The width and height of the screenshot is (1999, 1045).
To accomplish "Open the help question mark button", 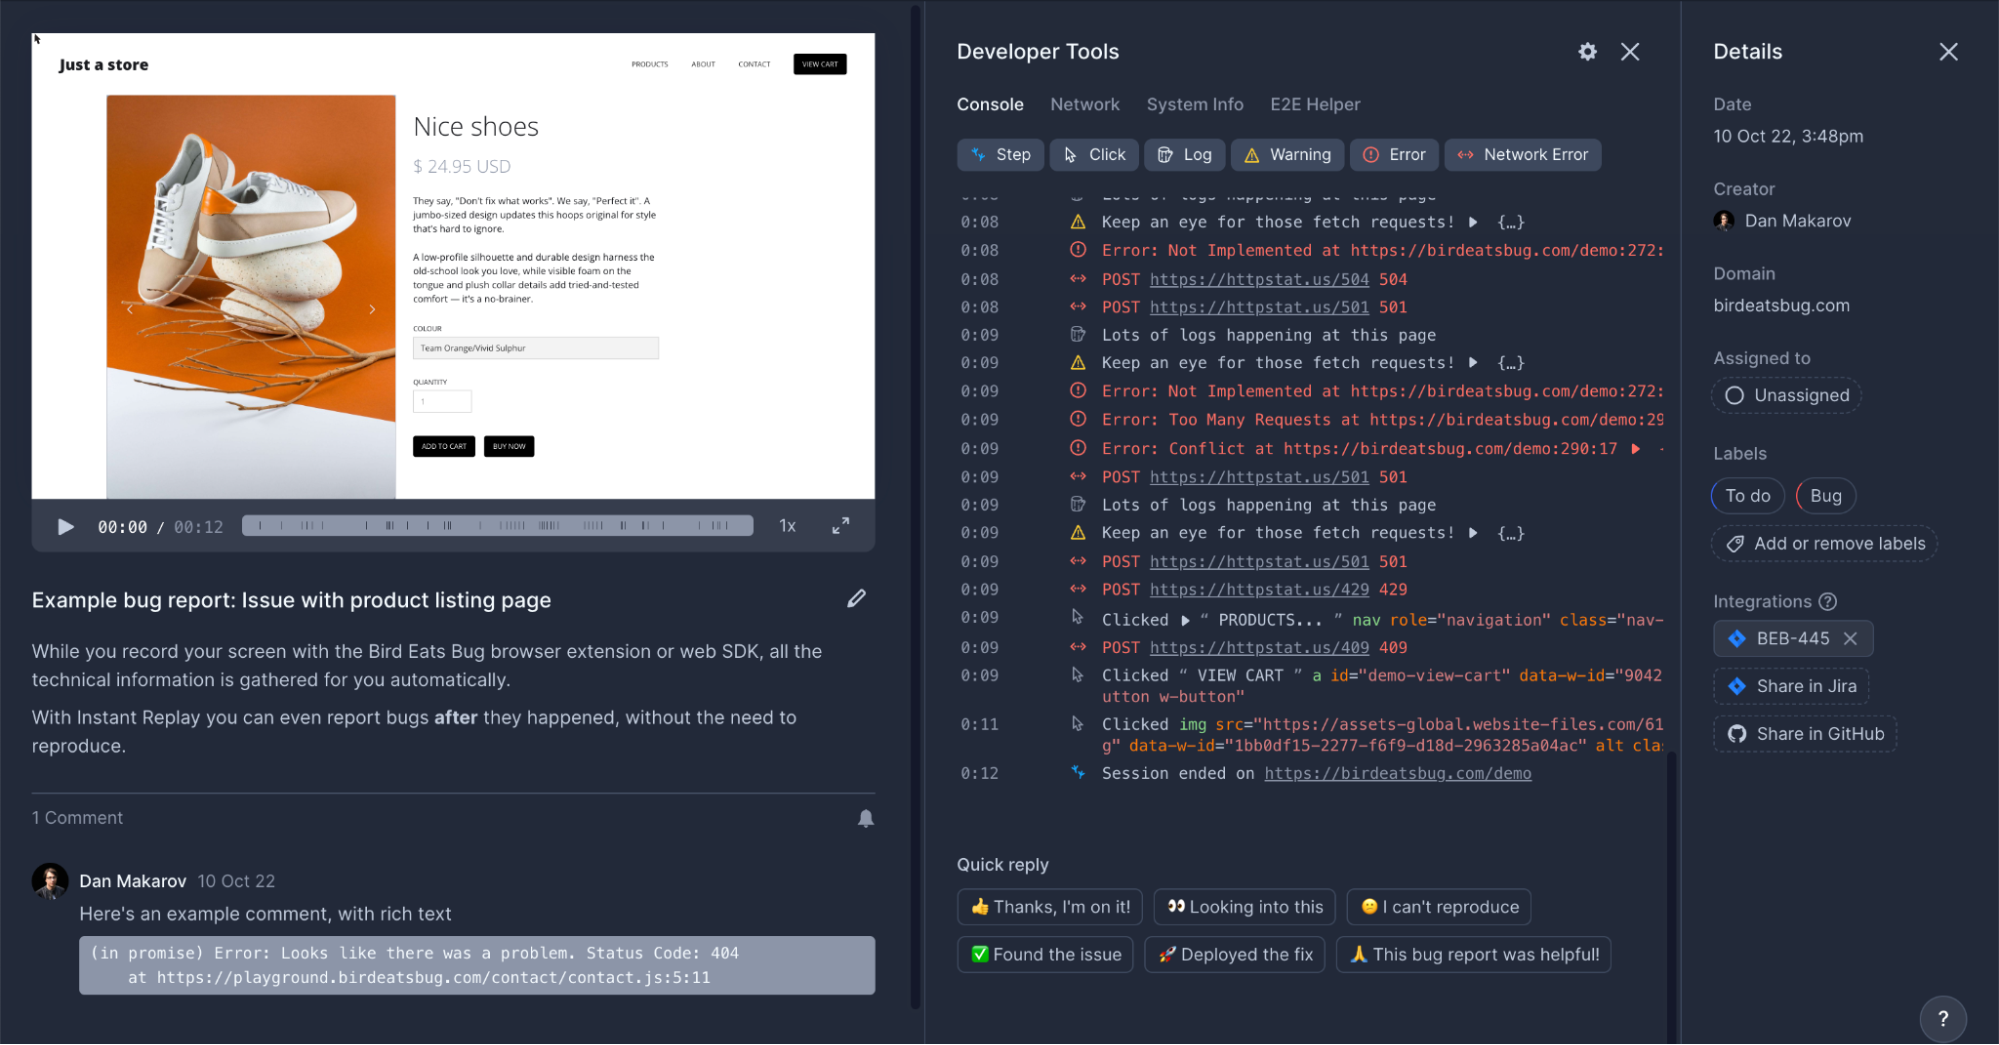I will click(1943, 1018).
